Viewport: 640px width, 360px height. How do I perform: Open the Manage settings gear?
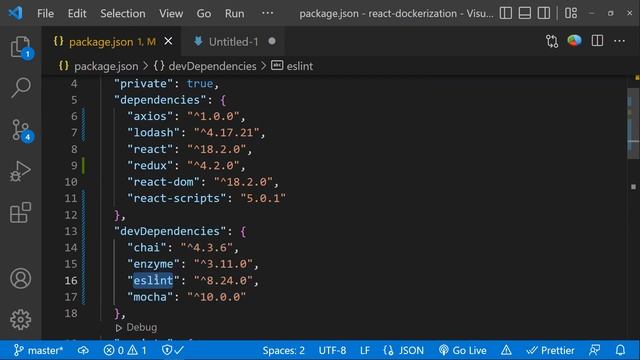coord(20,319)
